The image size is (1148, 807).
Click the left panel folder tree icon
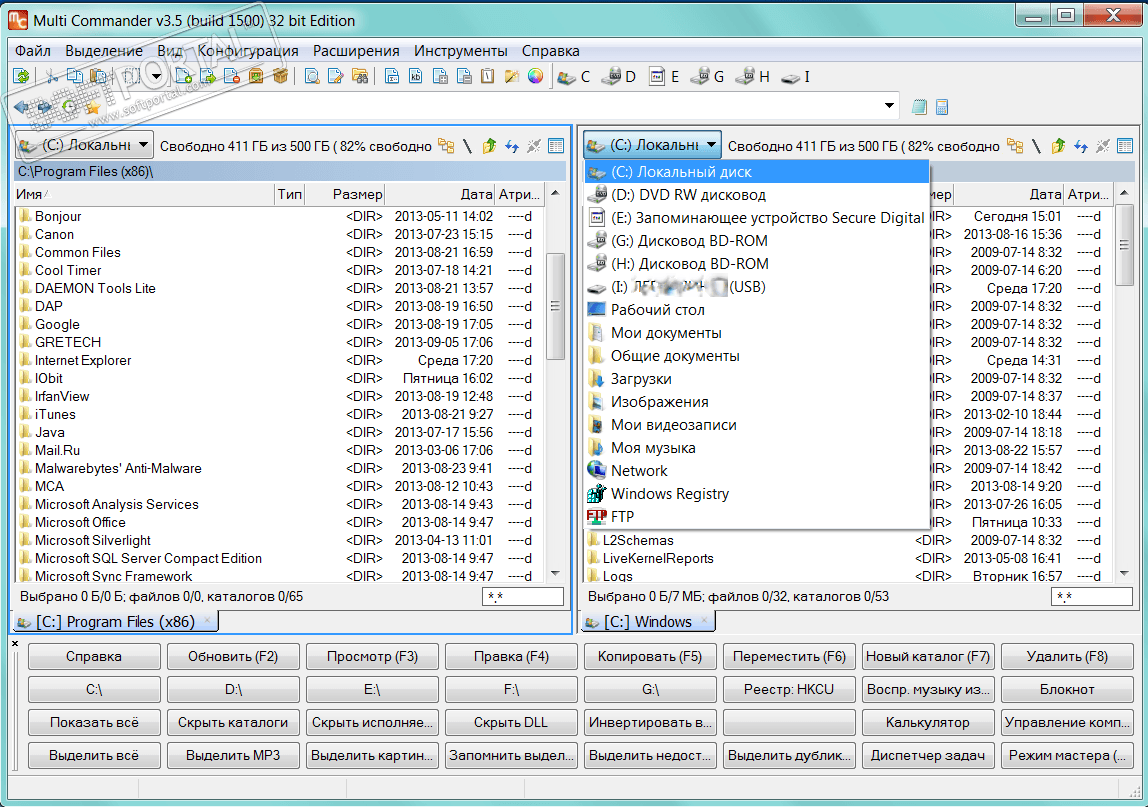tap(446, 146)
